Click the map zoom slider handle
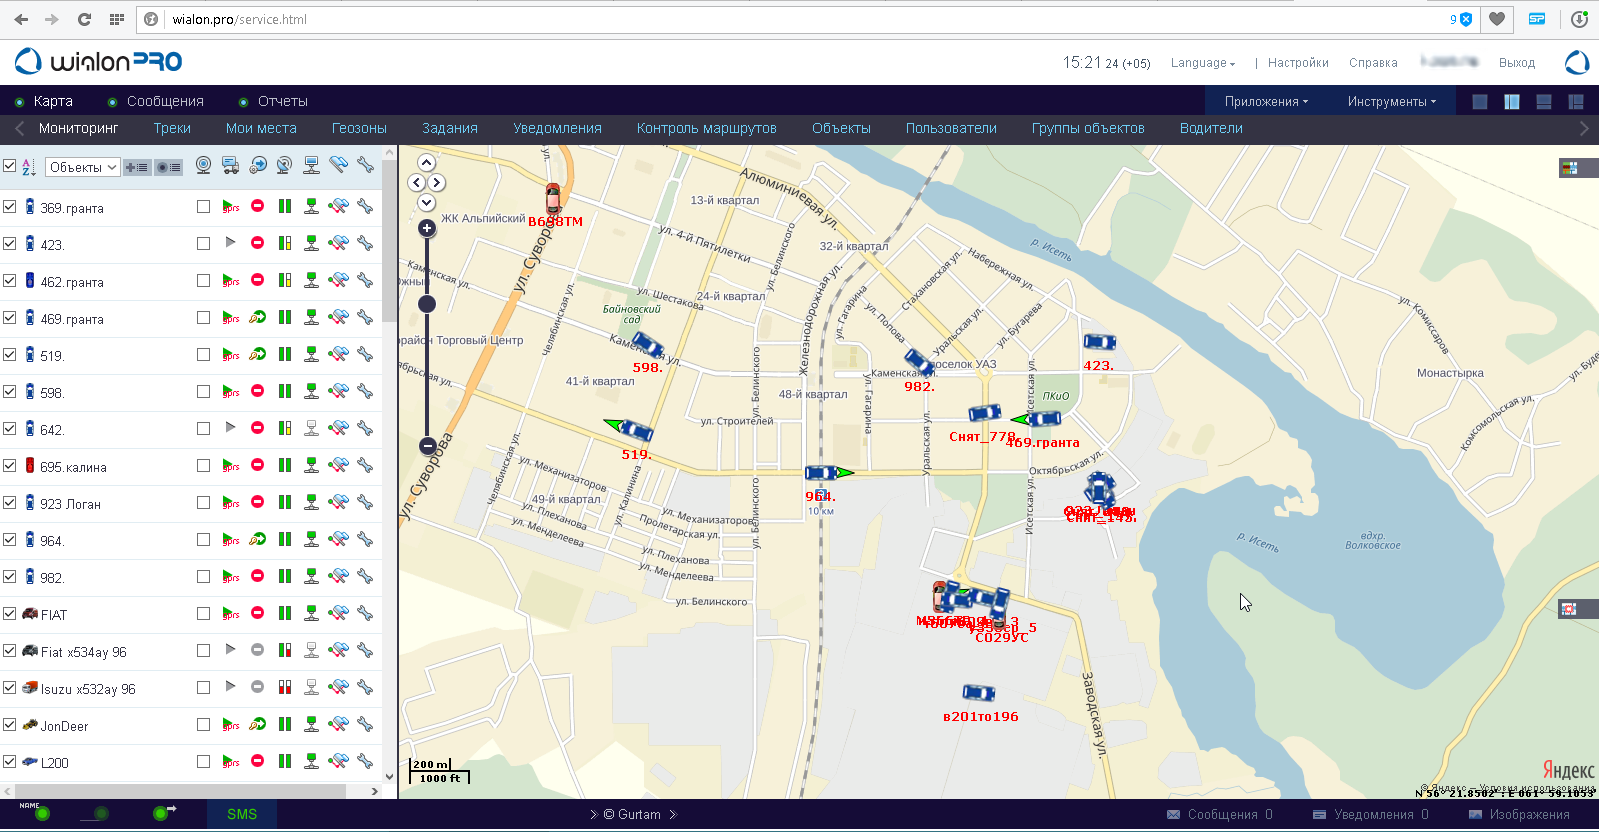The height and width of the screenshot is (832, 1599). tap(427, 304)
